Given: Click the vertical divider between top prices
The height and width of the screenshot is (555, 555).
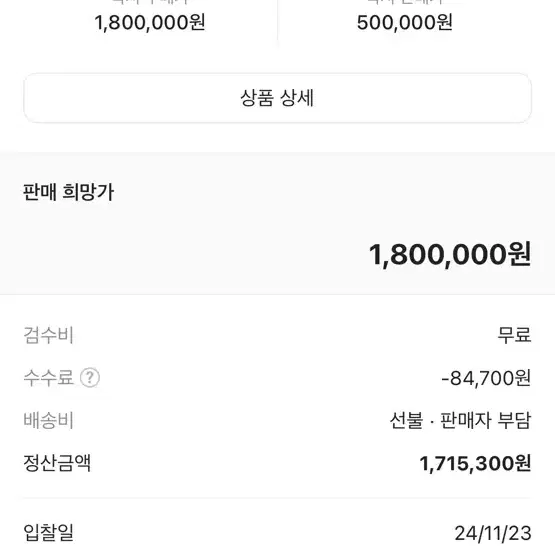Looking at the screenshot, I should (278, 21).
